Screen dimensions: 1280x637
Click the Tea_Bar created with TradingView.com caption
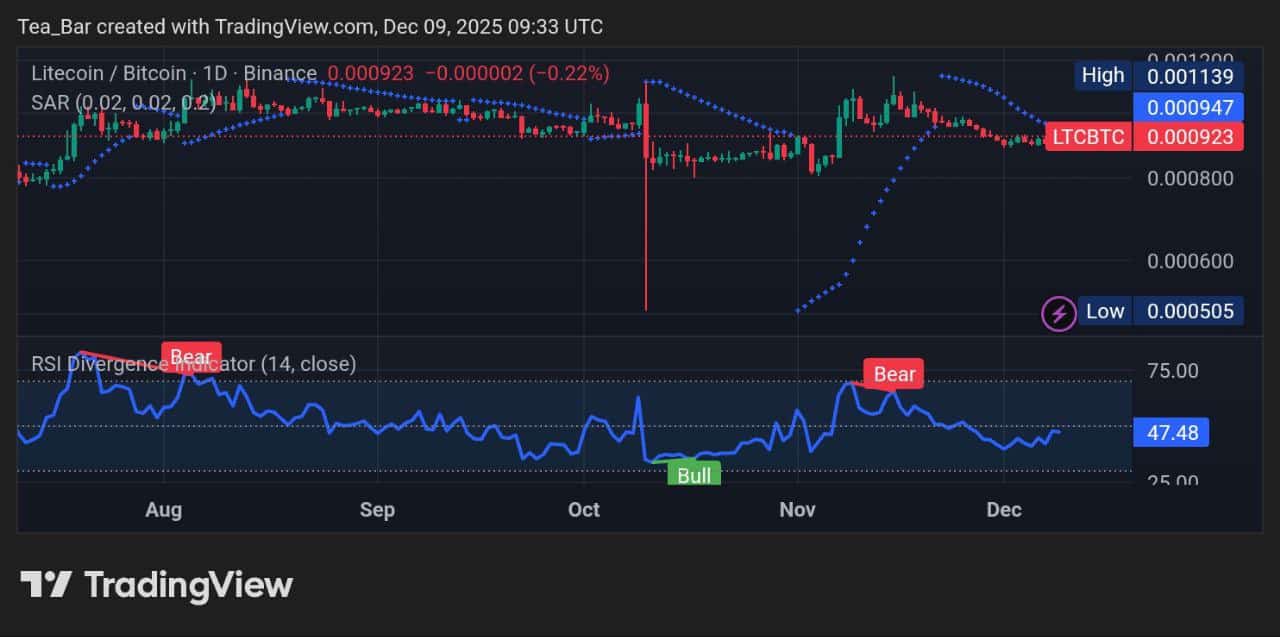pos(311,27)
